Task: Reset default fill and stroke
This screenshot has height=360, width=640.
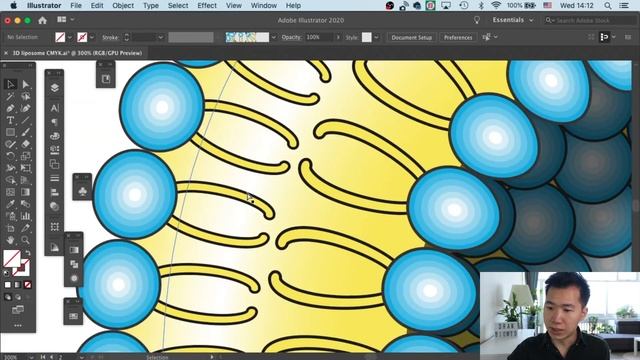Action: click(x=6, y=273)
